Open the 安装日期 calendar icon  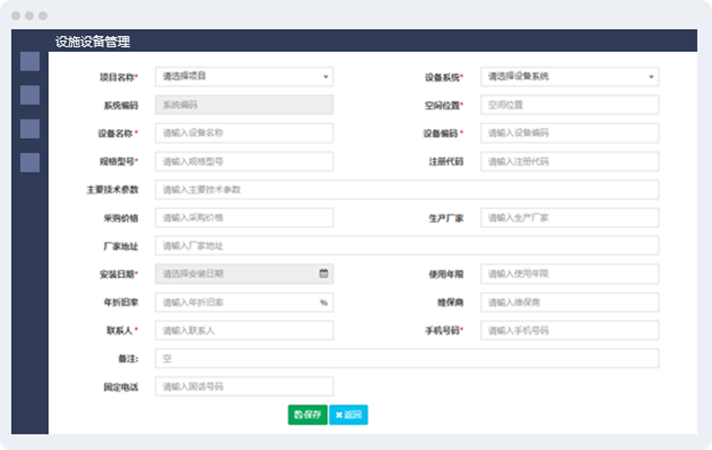coord(324,273)
